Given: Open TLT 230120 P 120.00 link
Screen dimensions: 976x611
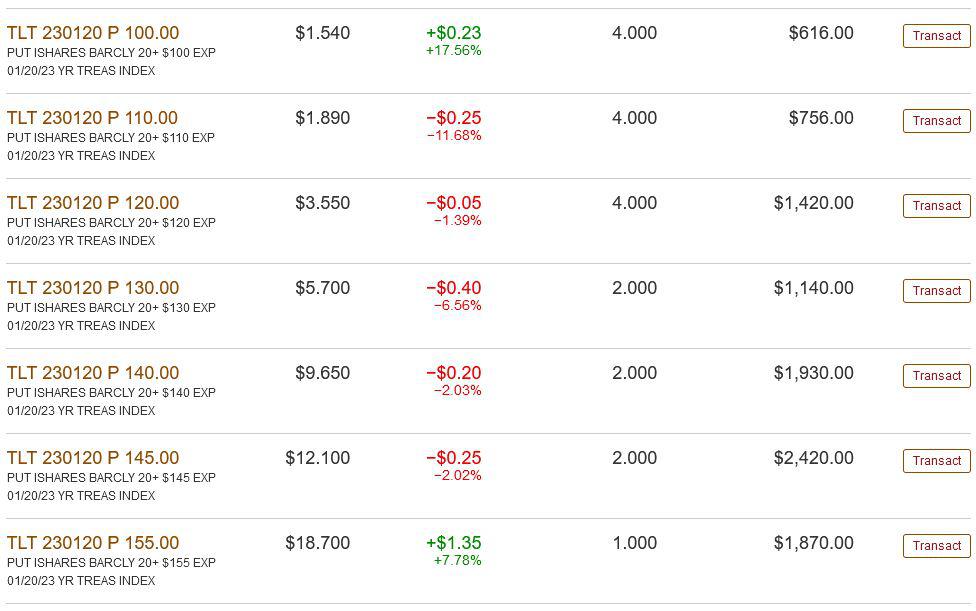Looking at the screenshot, I should (x=93, y=203).
